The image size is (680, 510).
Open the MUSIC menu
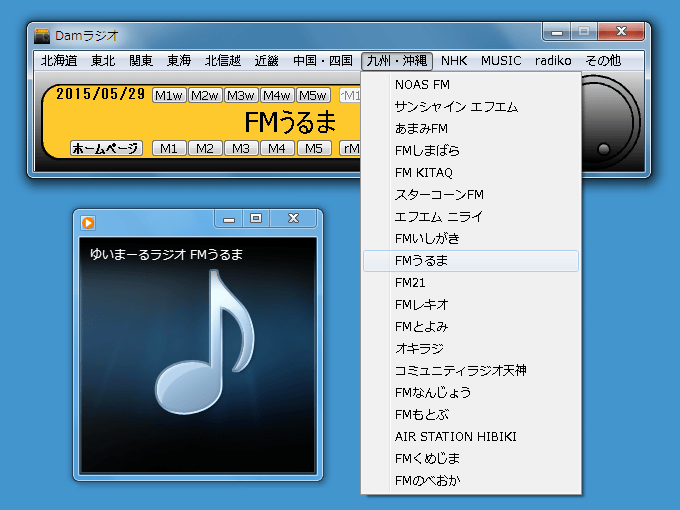(501, 61)
